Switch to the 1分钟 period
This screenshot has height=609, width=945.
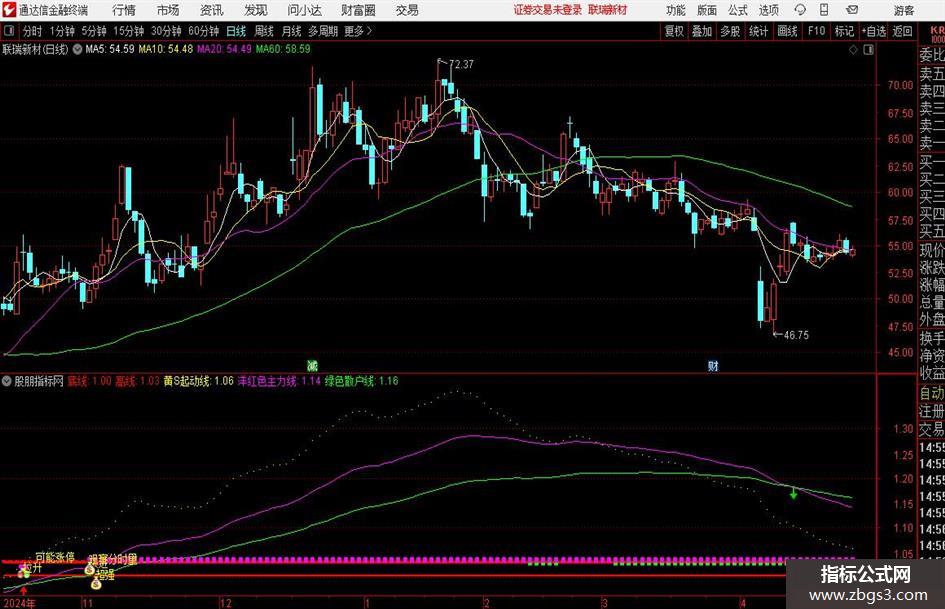tap(62, 31)
